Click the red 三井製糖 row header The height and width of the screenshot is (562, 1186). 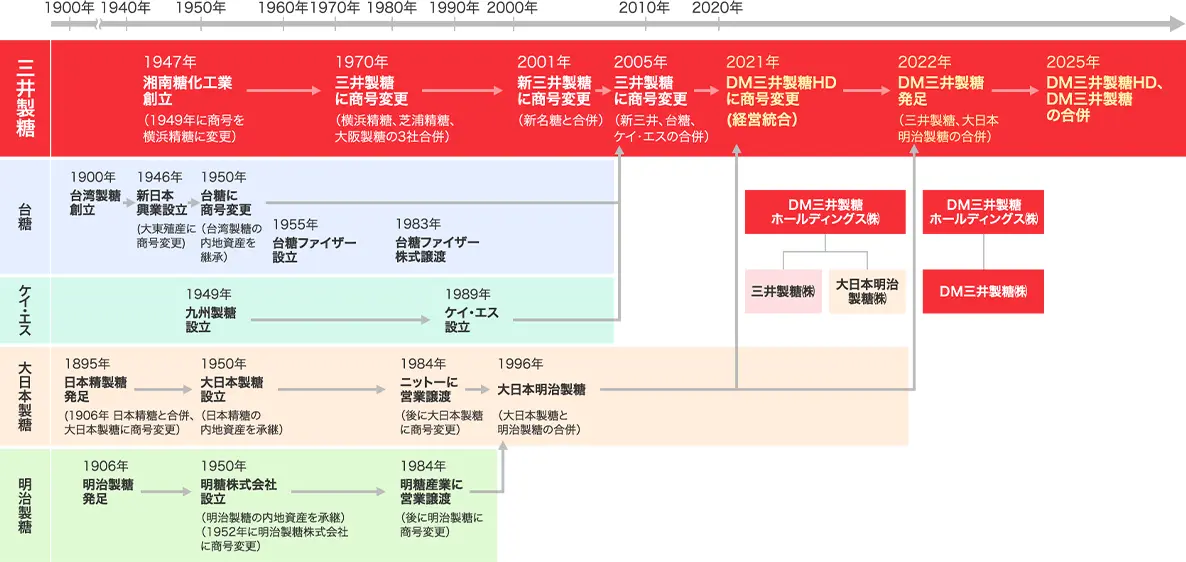coord(25,98)
